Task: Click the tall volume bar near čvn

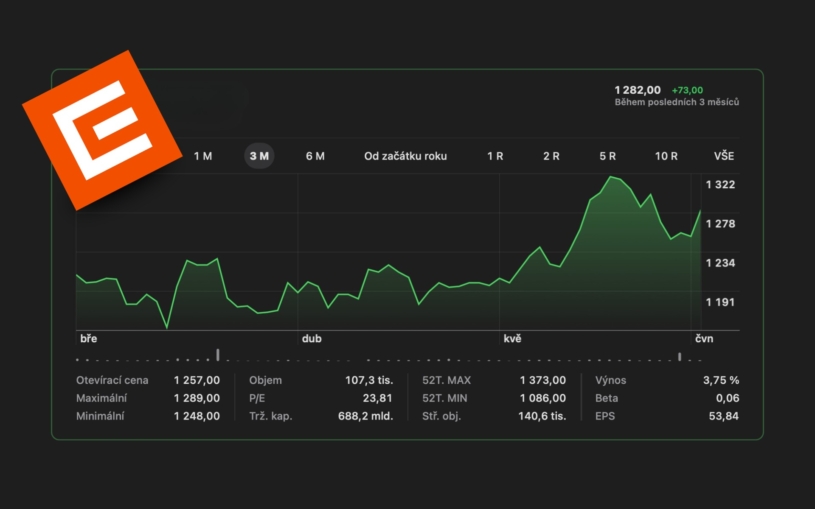Action: point(679,357)
